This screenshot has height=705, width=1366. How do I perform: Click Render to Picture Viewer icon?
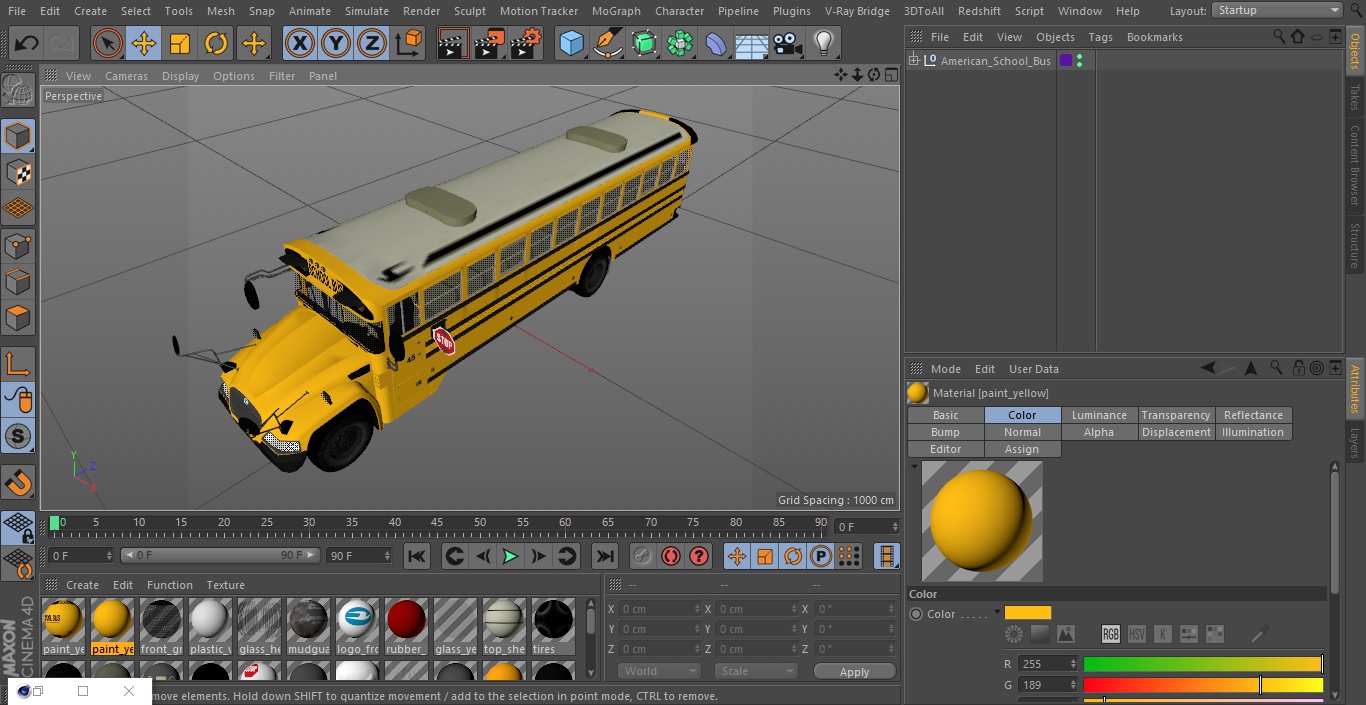(x=489, y=43)
